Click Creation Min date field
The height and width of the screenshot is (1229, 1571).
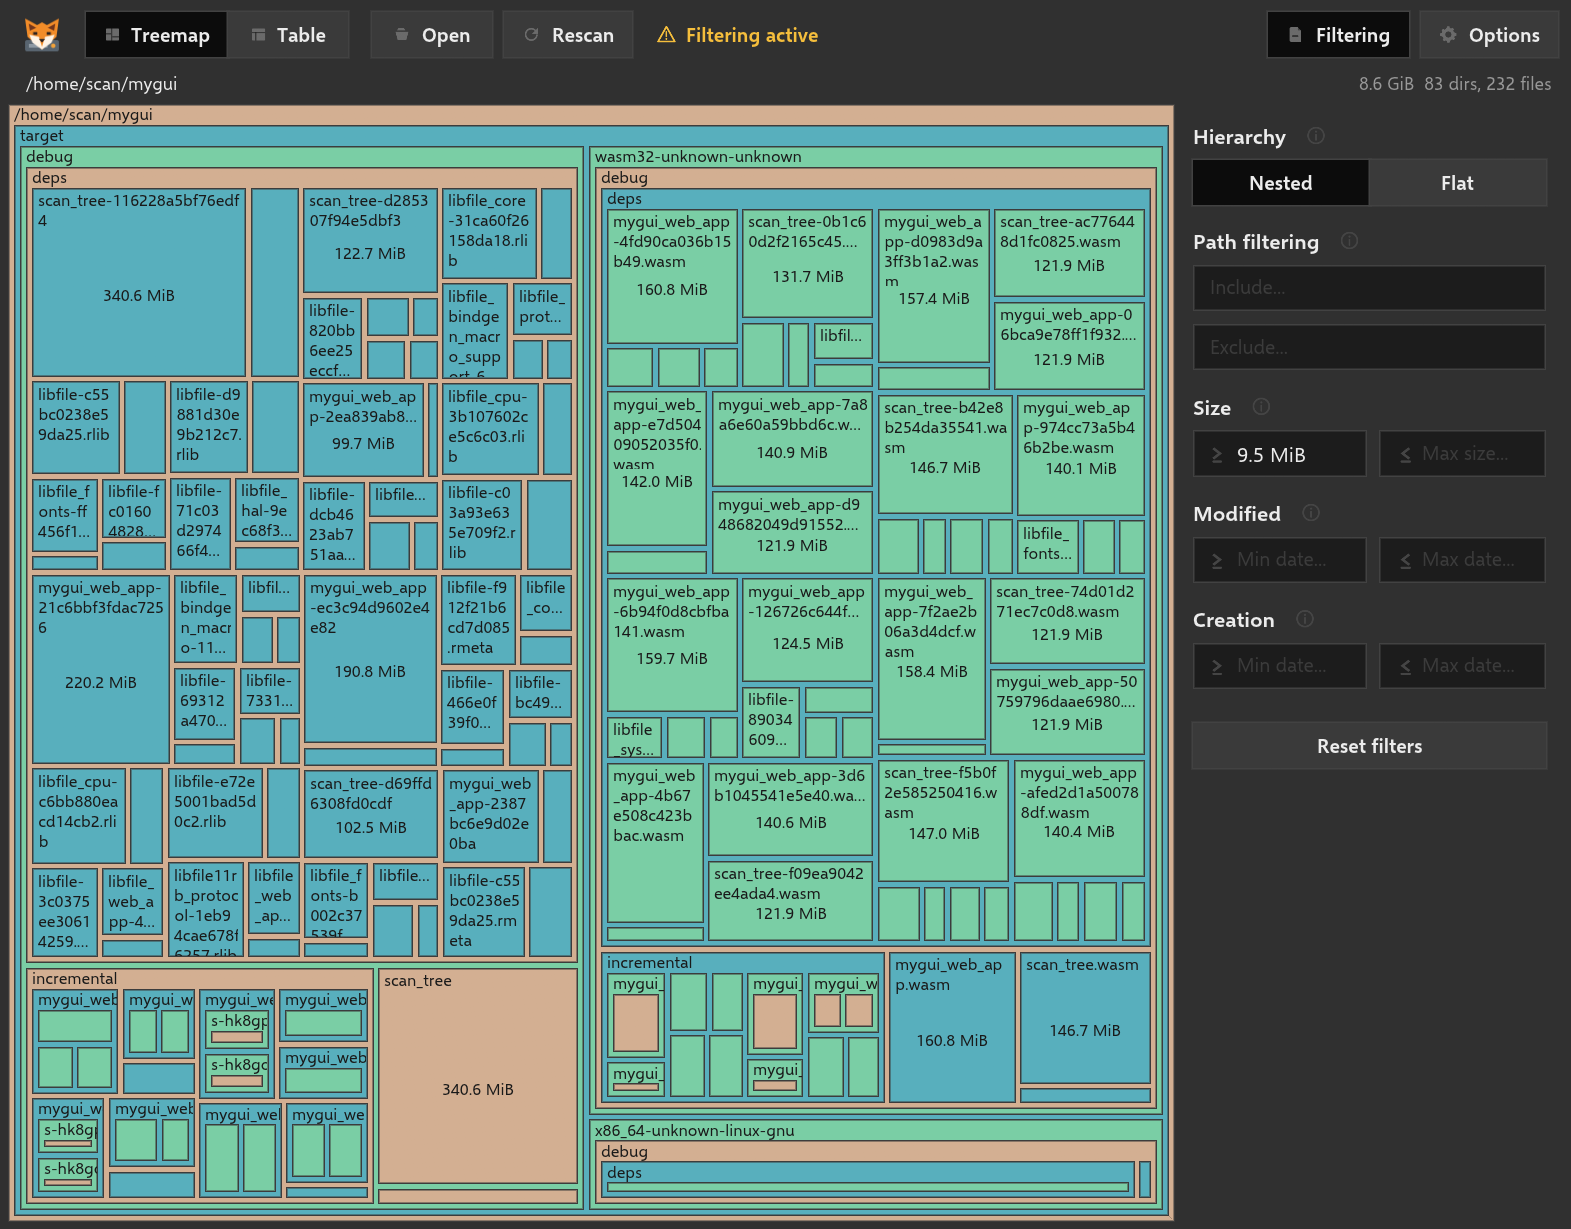(x=1280, y=666)
